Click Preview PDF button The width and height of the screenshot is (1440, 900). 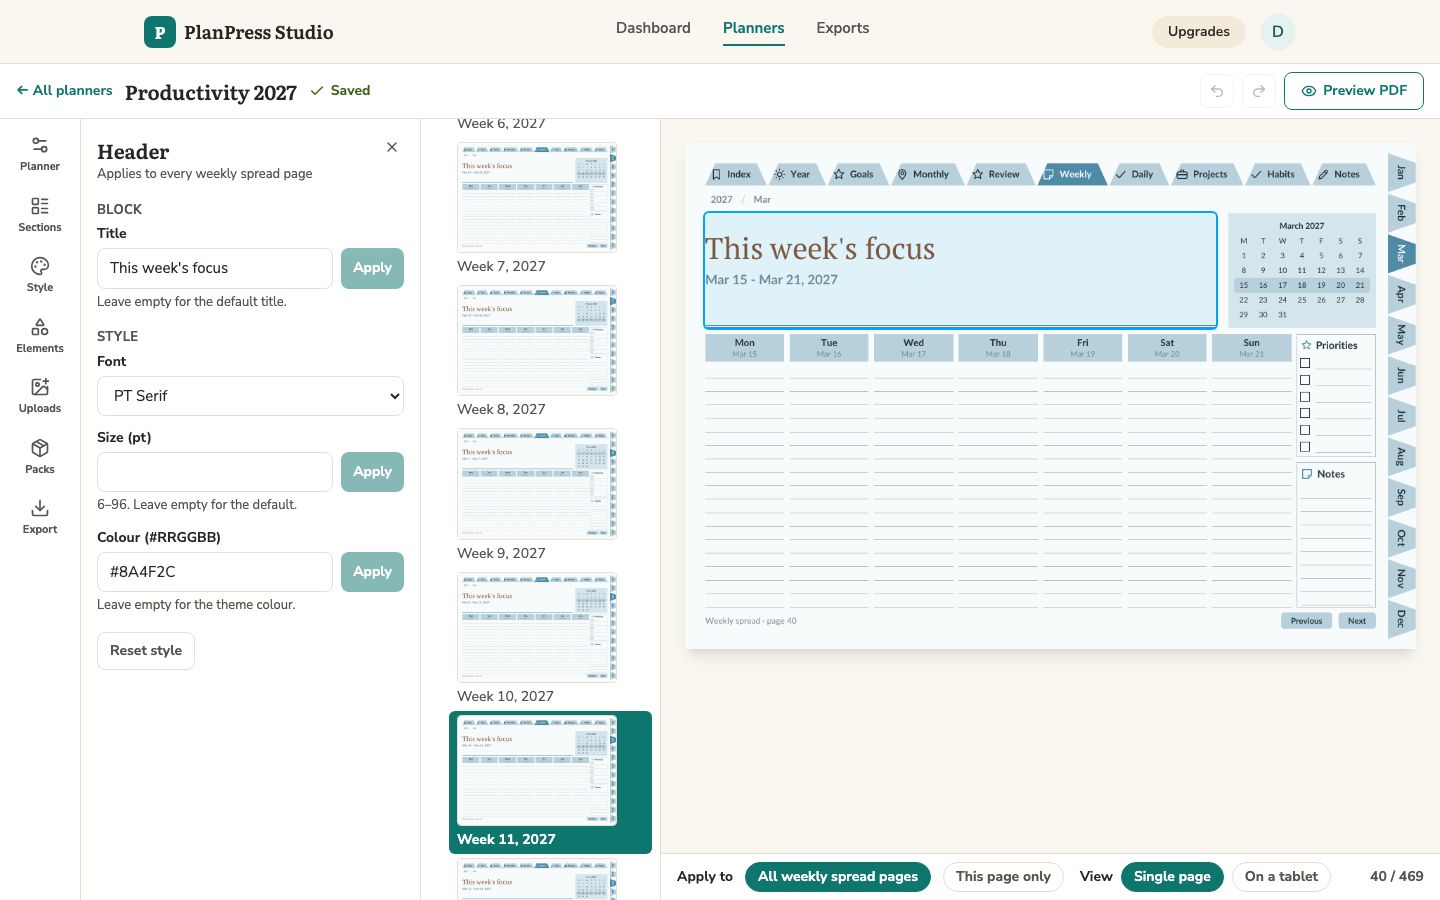coord(1354,91)
